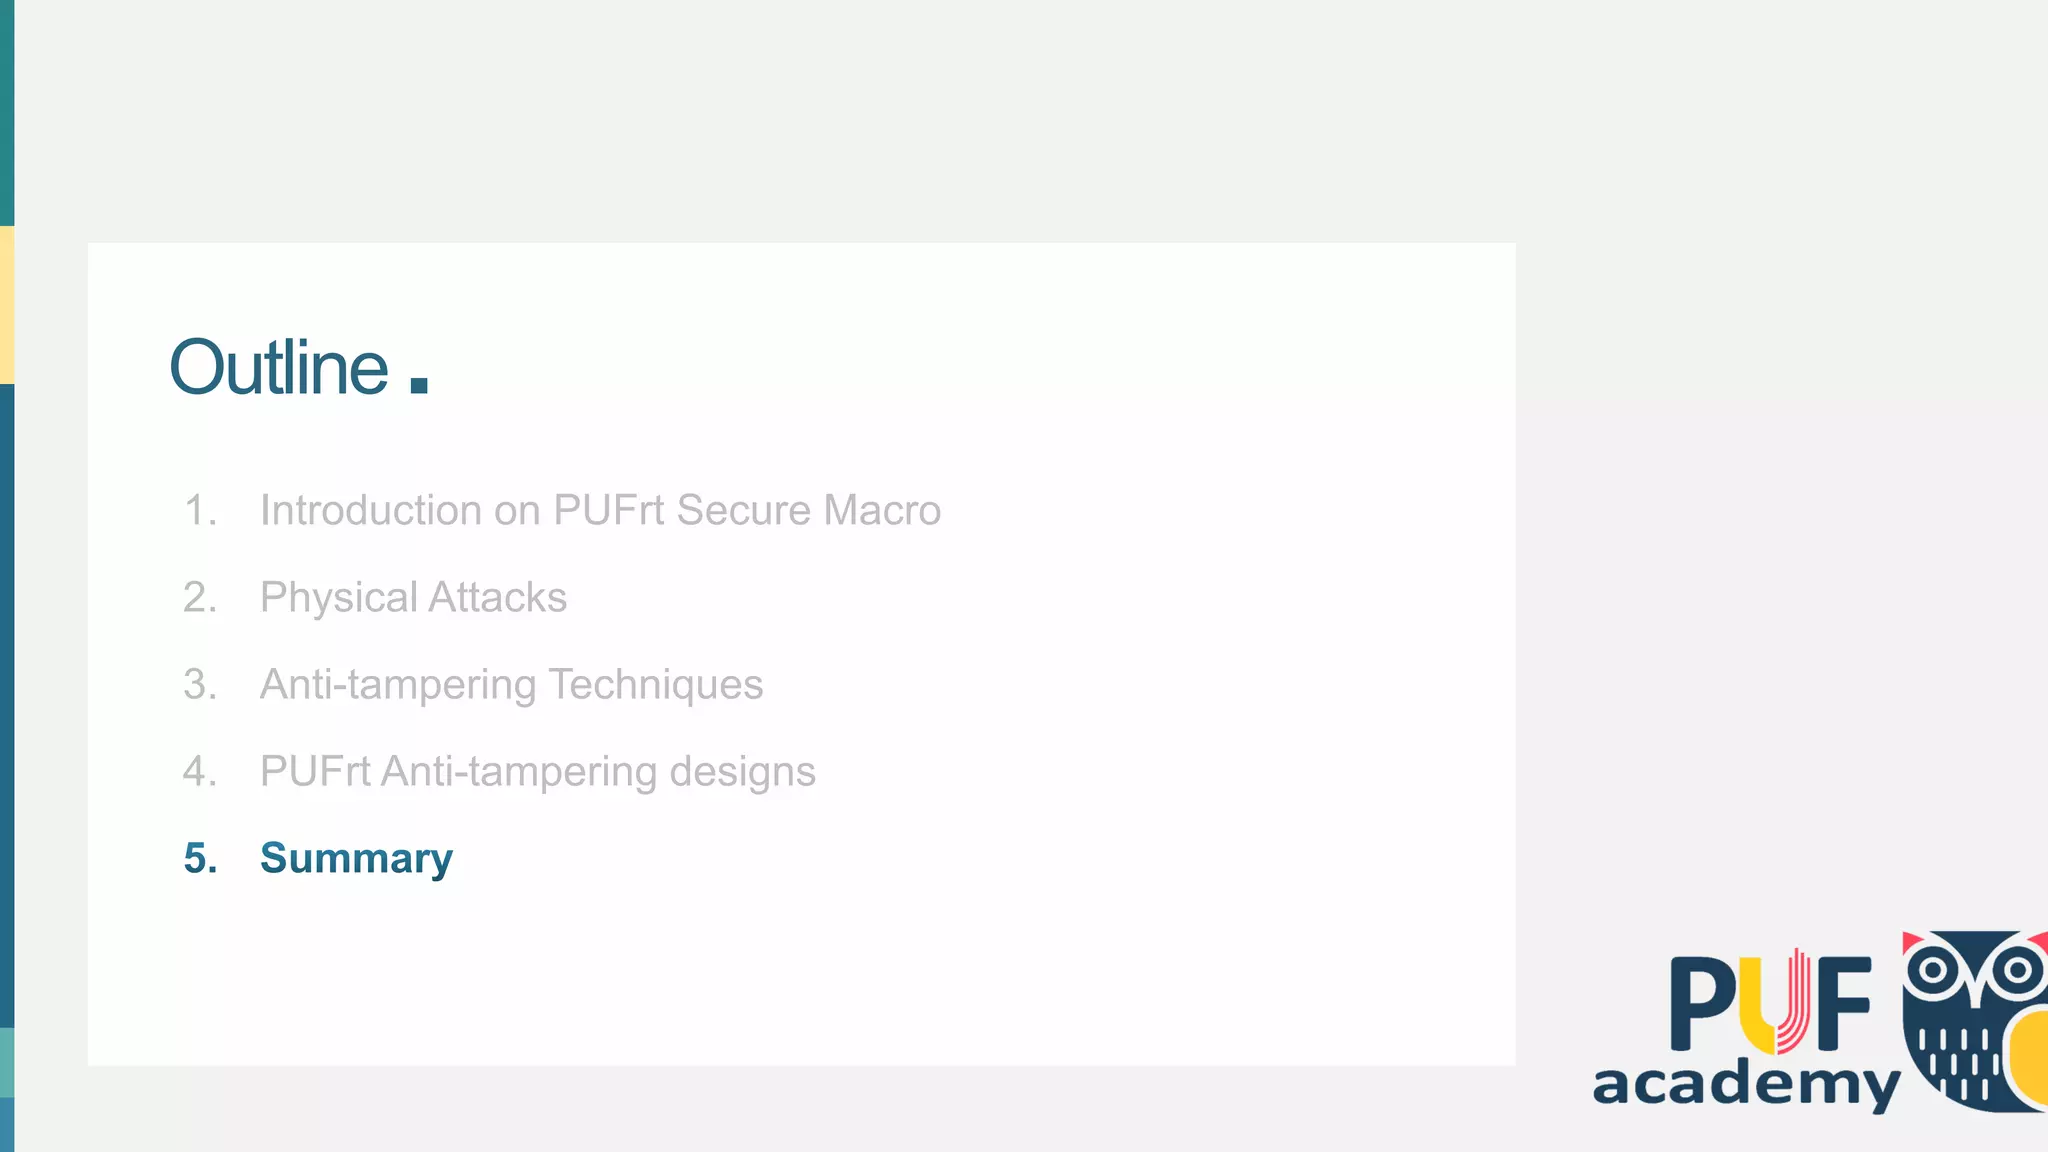Click the PUF logo lettering

1770,1003
